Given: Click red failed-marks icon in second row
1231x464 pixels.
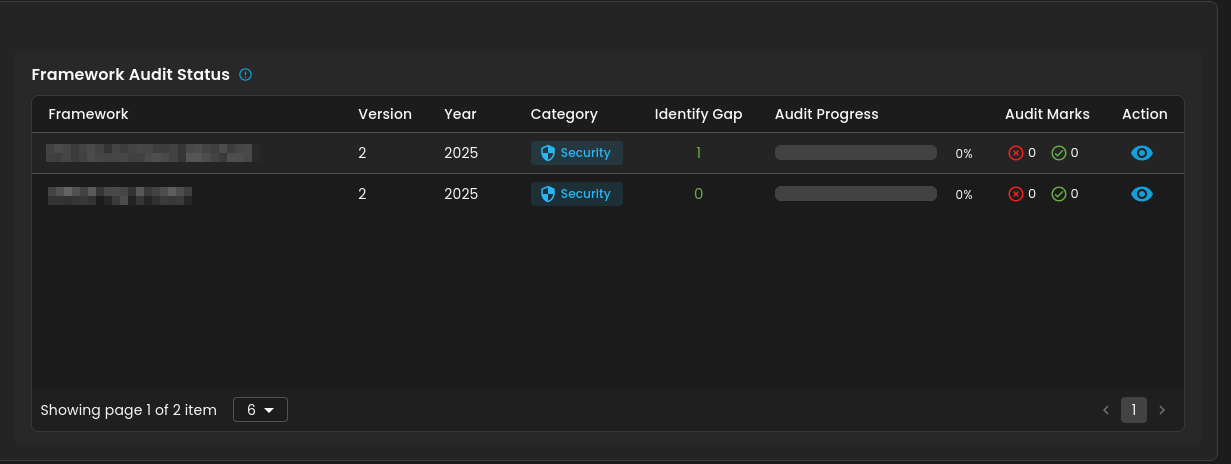Looking at the screenshot, I should click(1016, 194).
